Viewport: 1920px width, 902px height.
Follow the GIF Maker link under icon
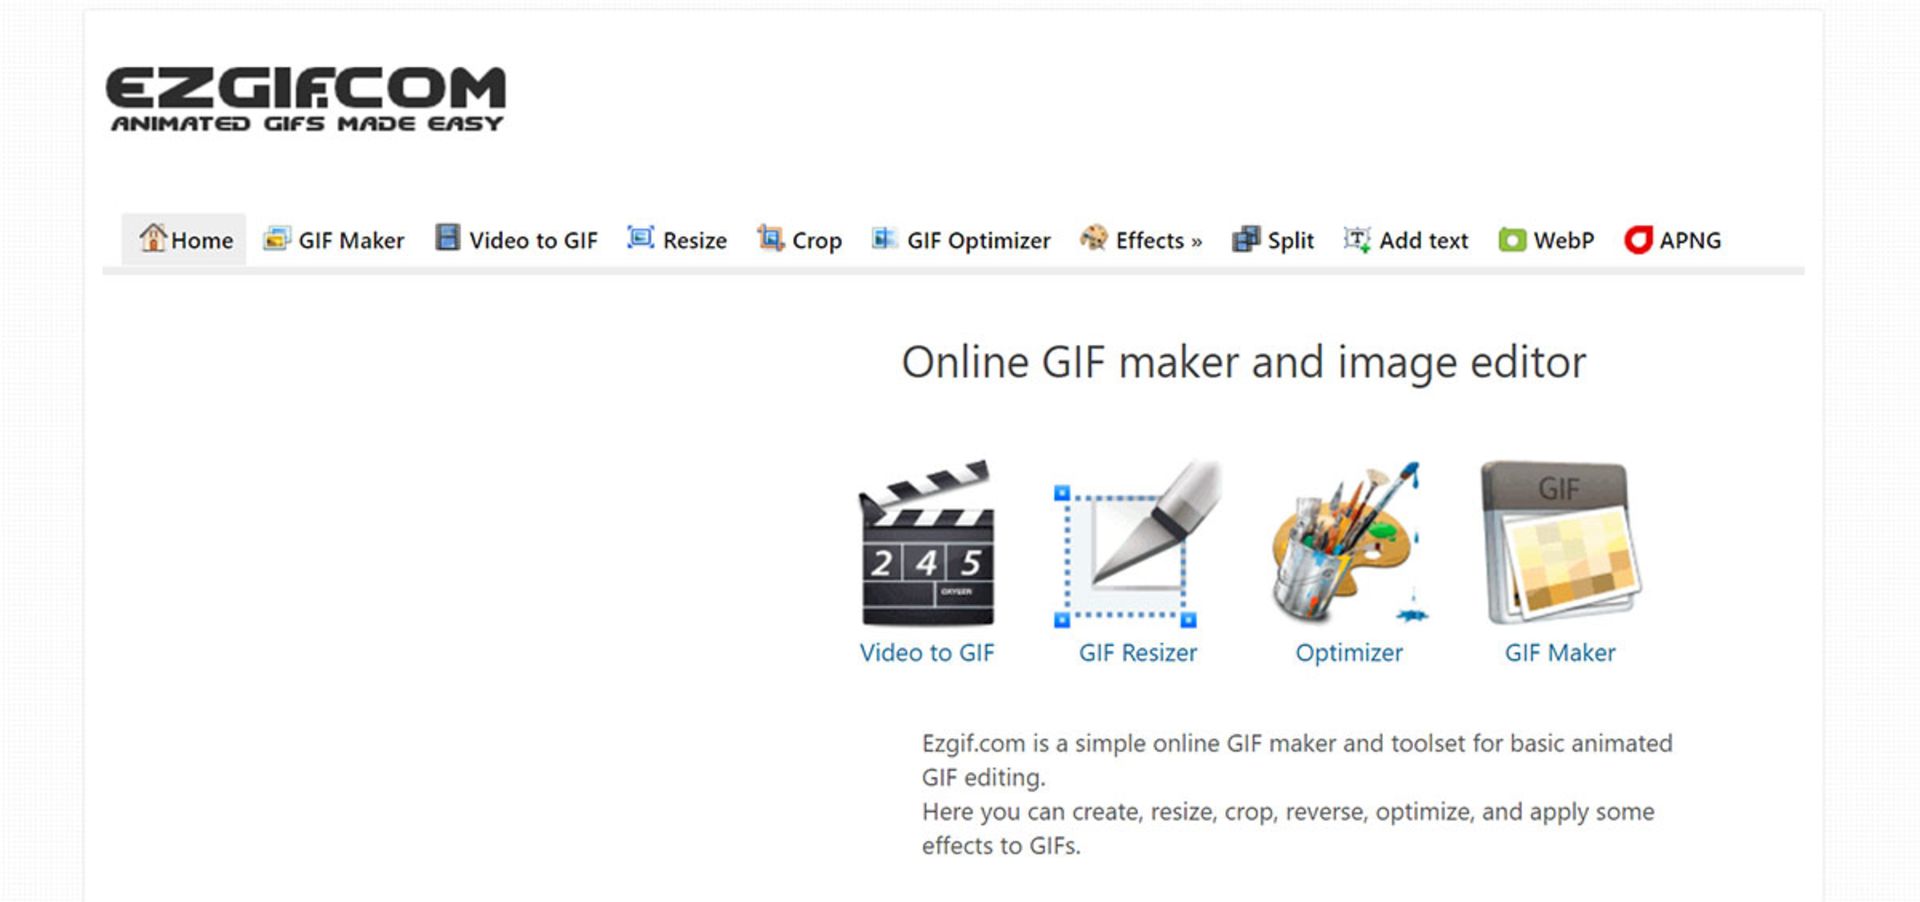click(1559, 652)
